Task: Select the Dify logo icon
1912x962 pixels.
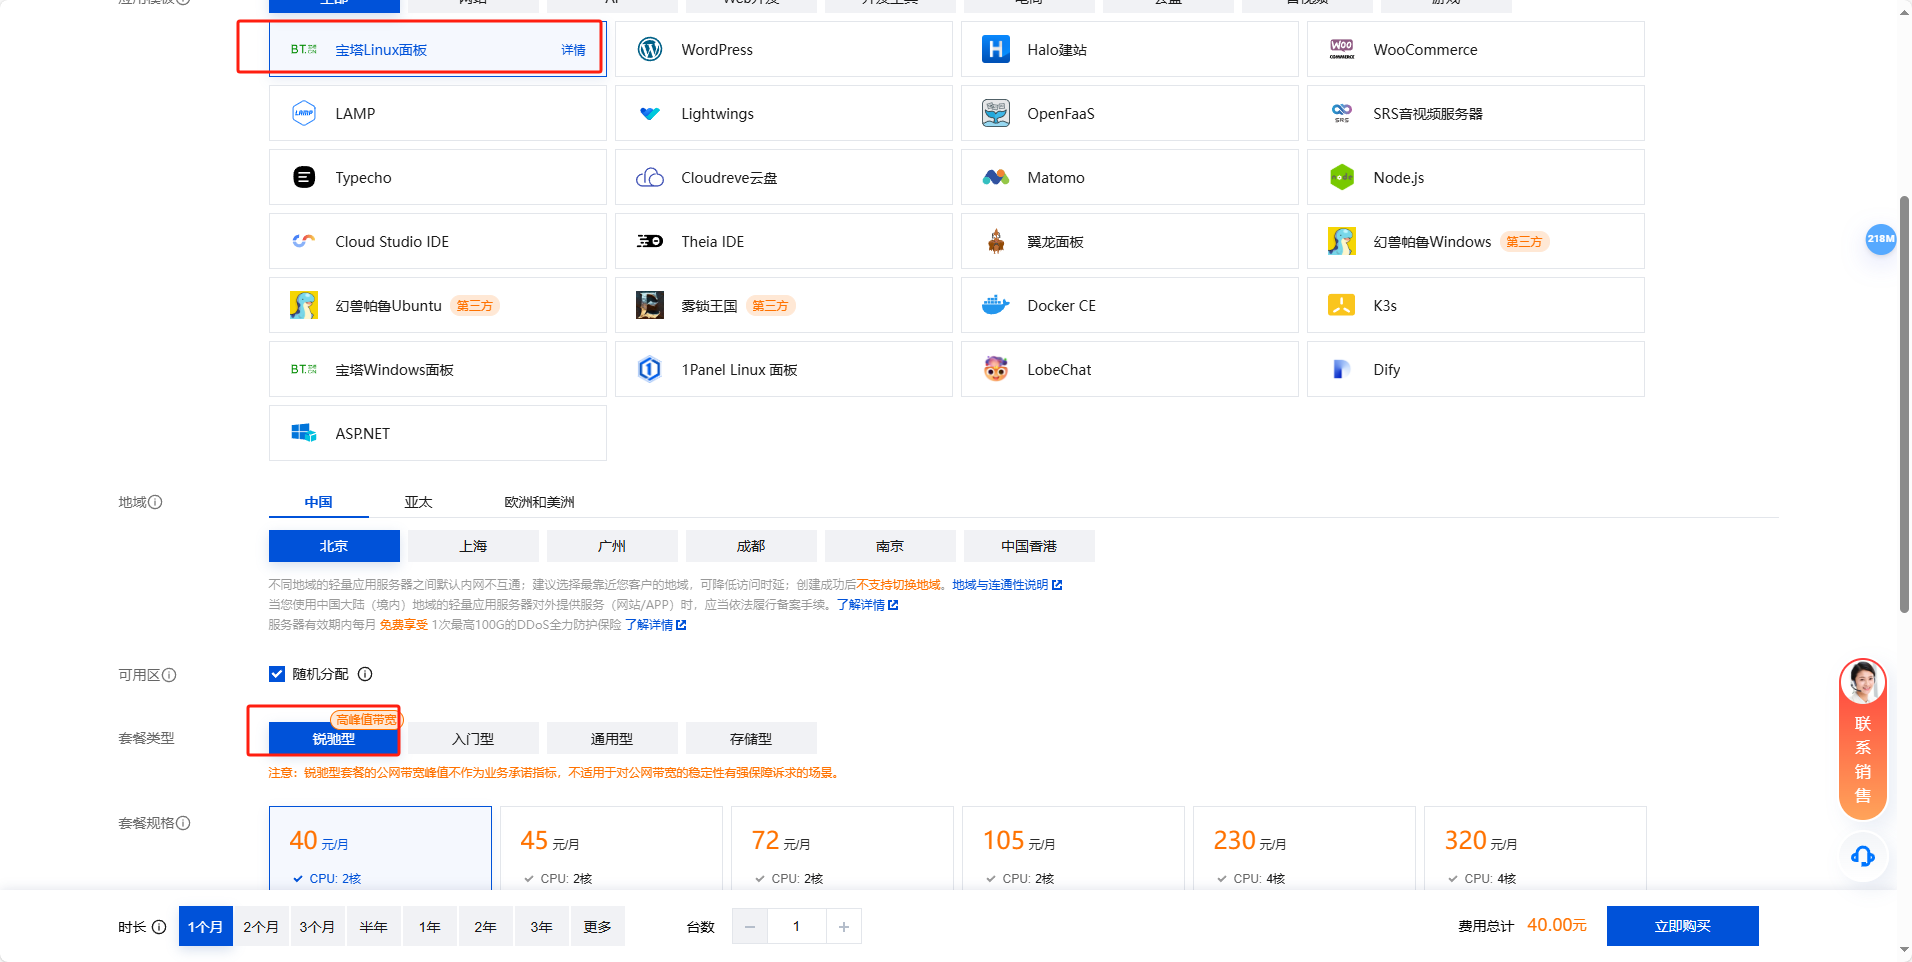Action: 1342,369
